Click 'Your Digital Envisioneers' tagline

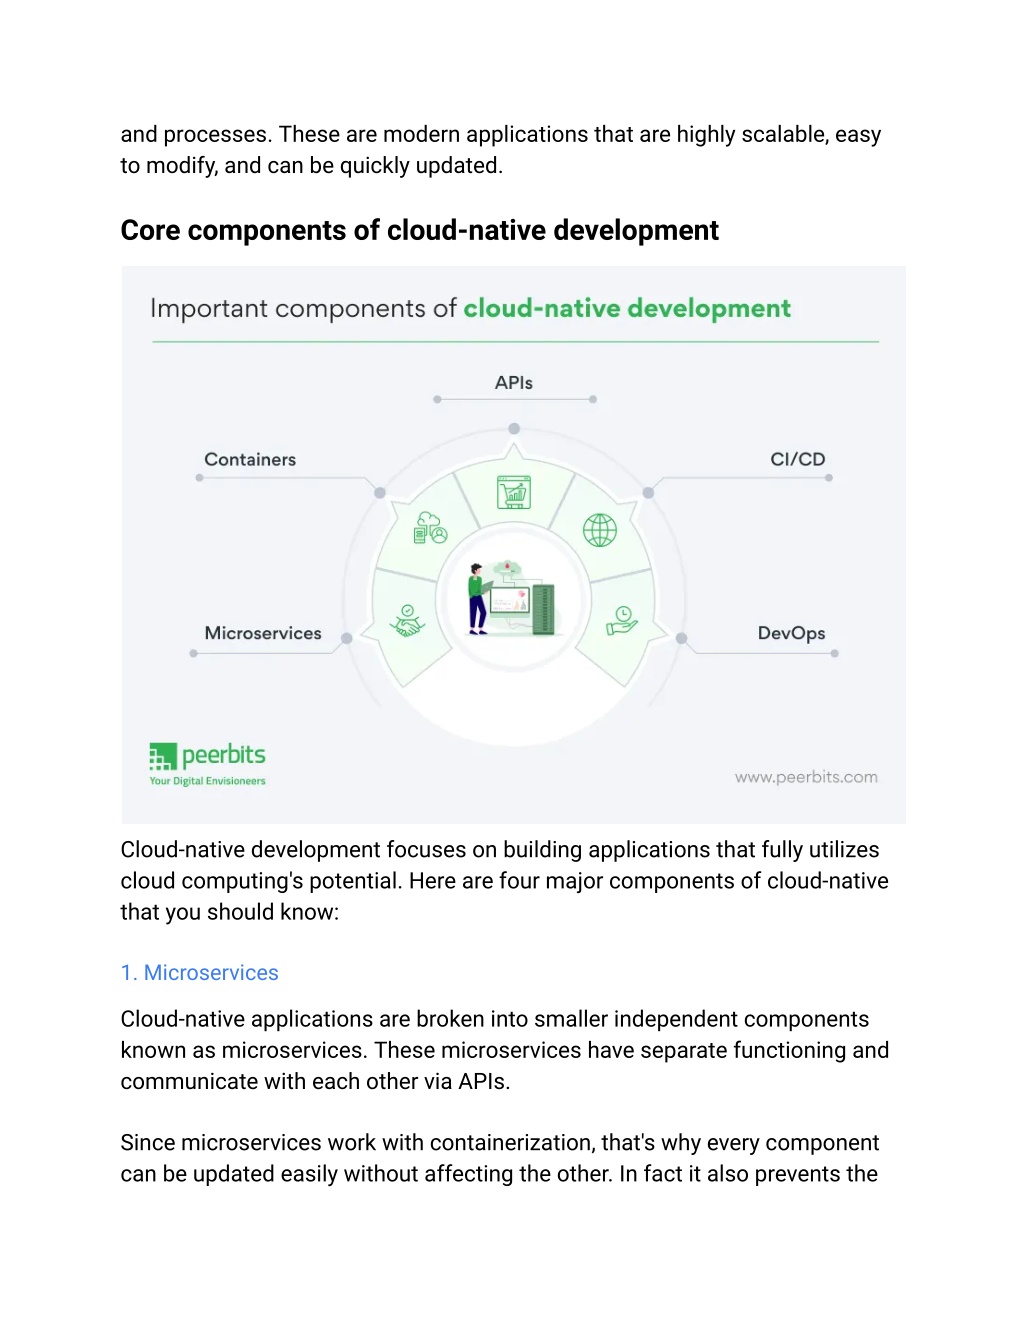coord(208,781)
